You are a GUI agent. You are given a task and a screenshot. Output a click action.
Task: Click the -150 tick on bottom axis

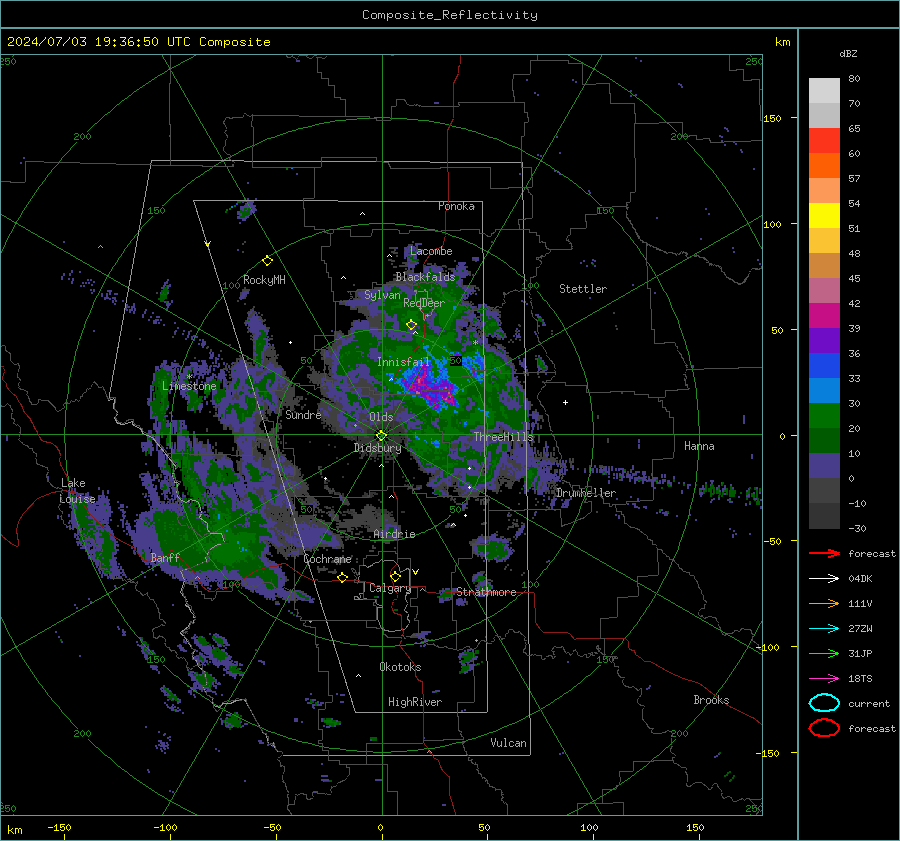(x=59, y=827)
